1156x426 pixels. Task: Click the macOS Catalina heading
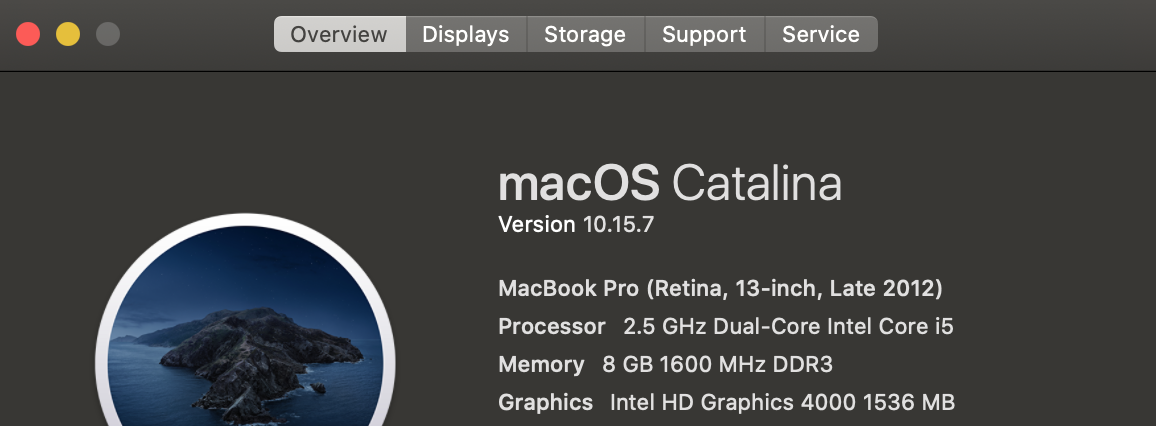tap(669, 184)
